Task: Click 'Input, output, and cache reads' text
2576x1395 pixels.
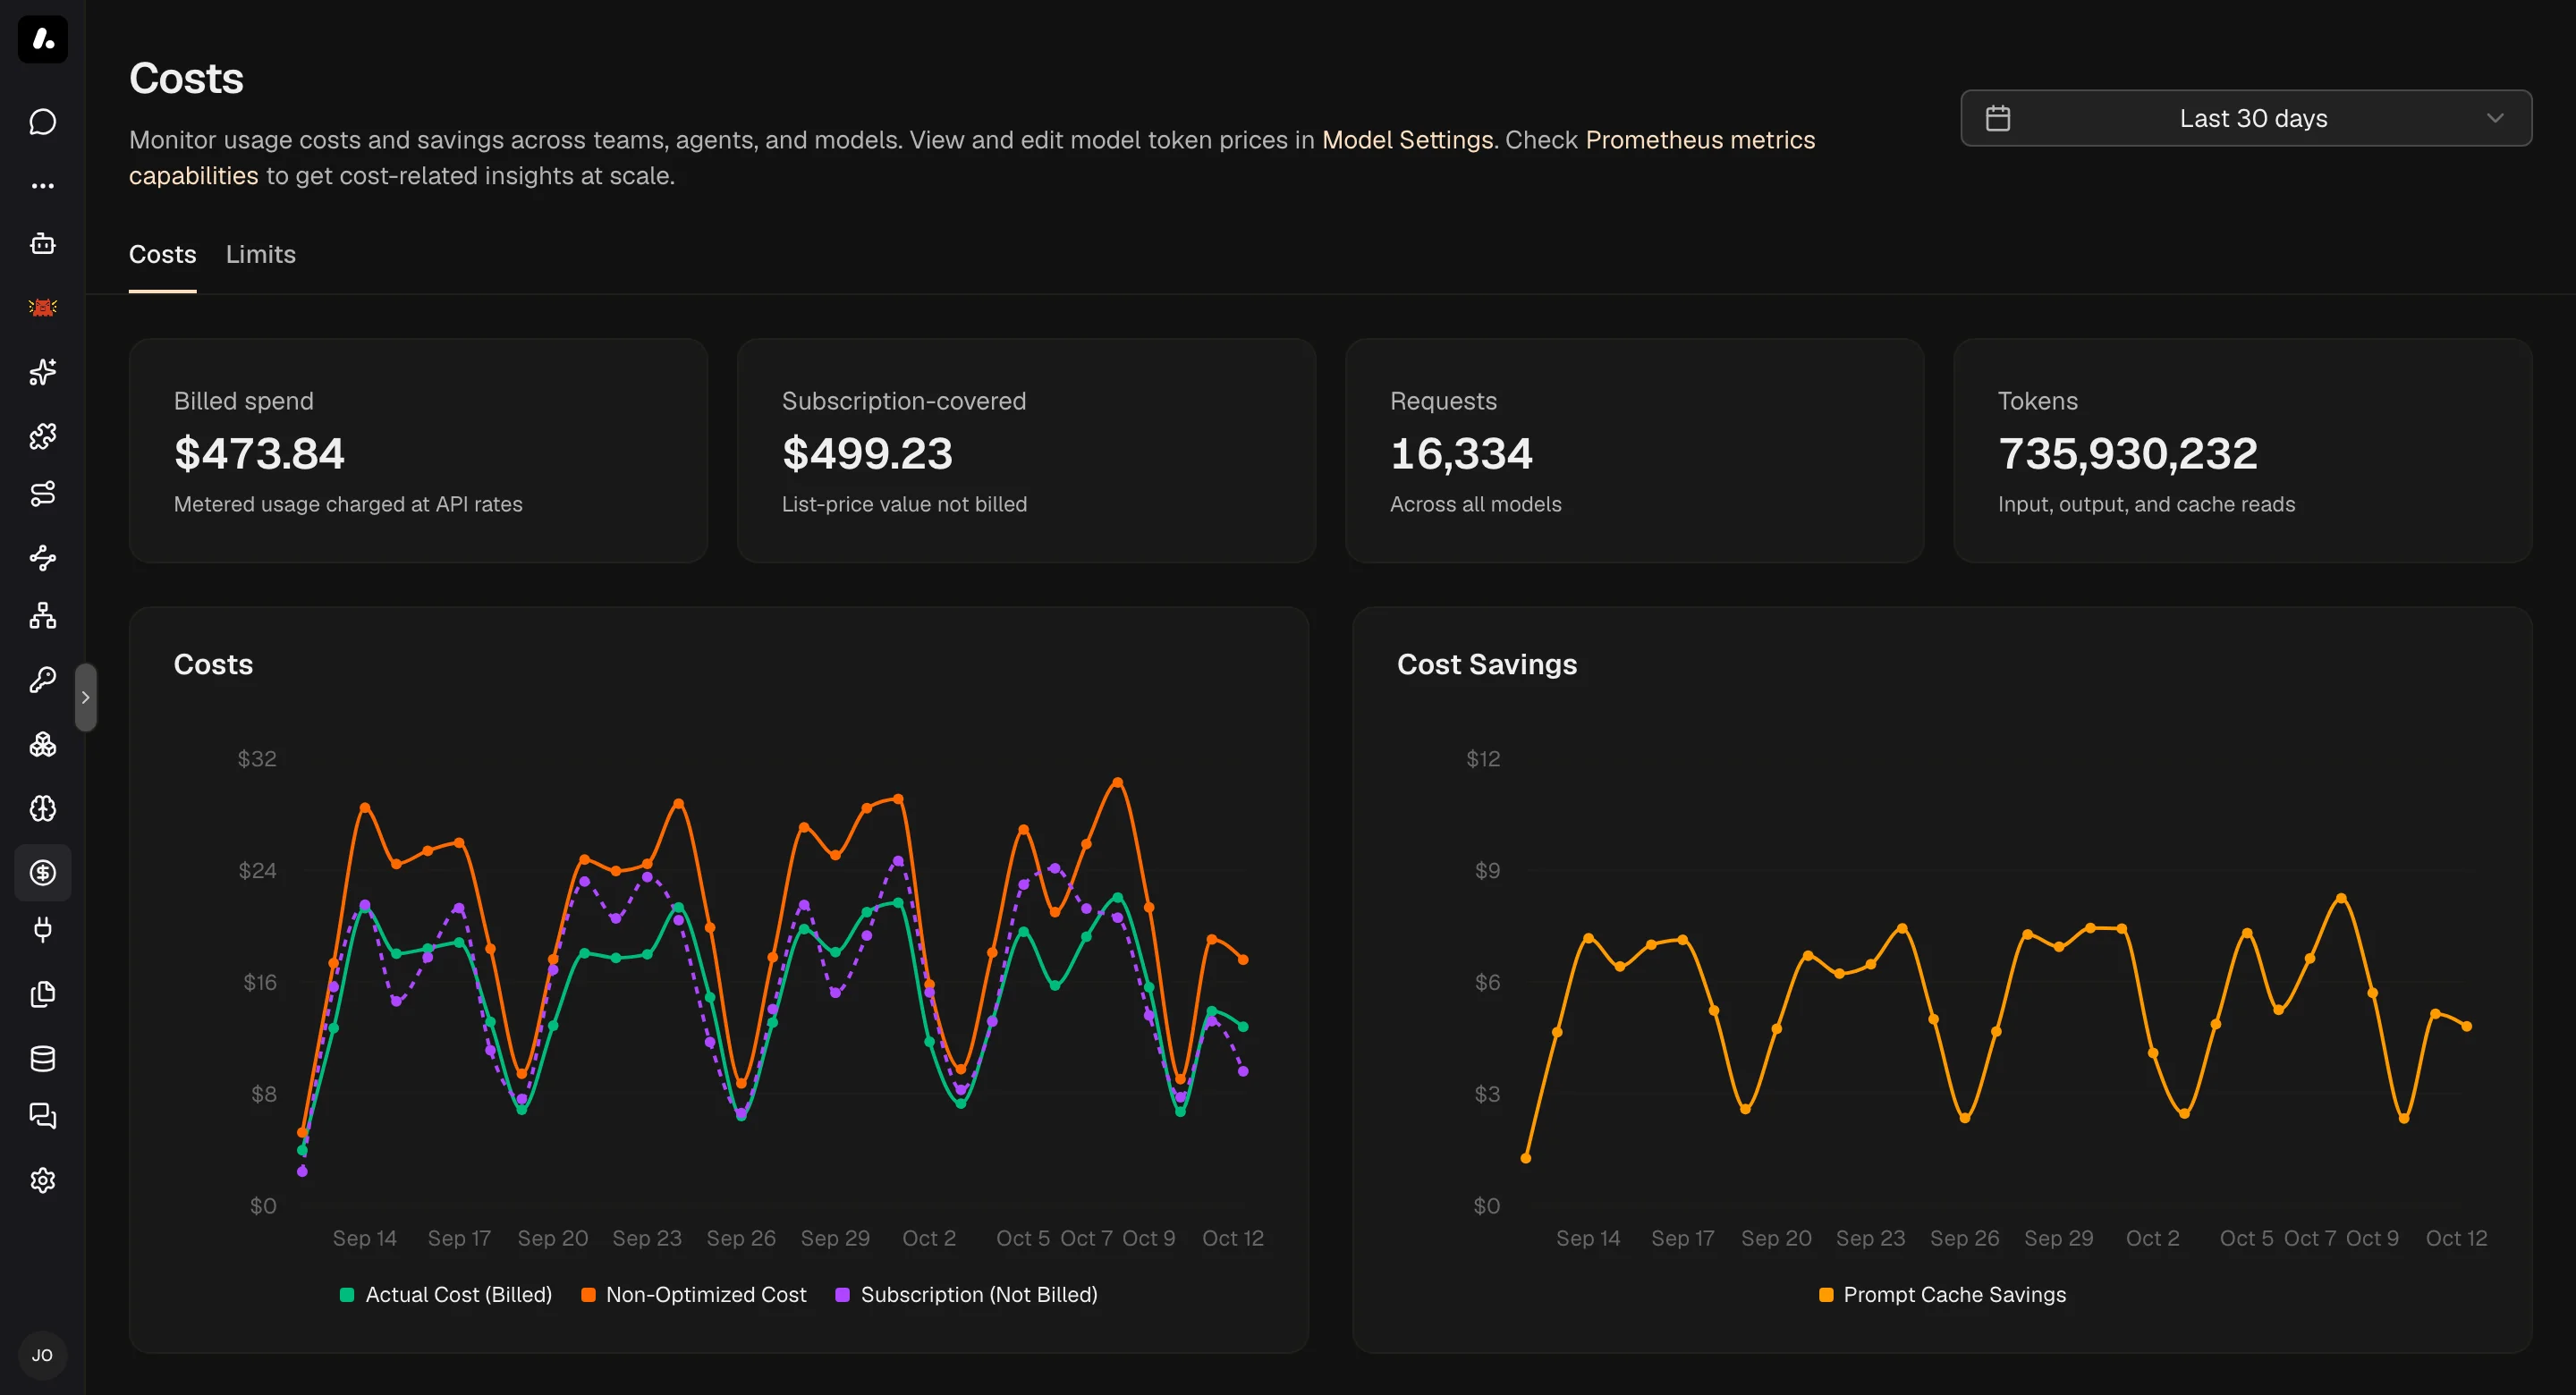Action: pyautogui.click(x=2146, y=504)
